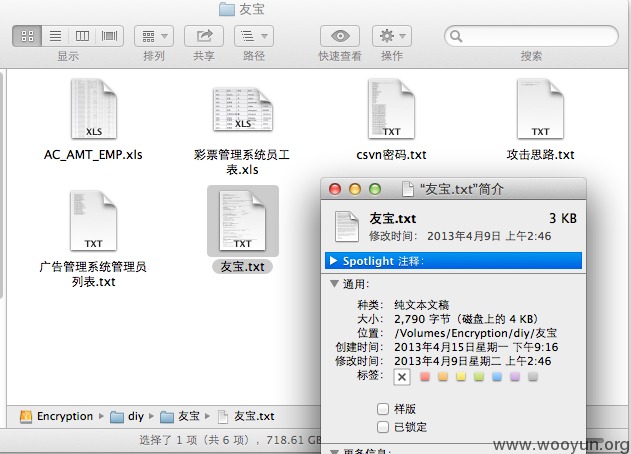Open the arrange (排列) dropdown
The height and width of the screenshot is (454, 631).
[x=154, y=36]
